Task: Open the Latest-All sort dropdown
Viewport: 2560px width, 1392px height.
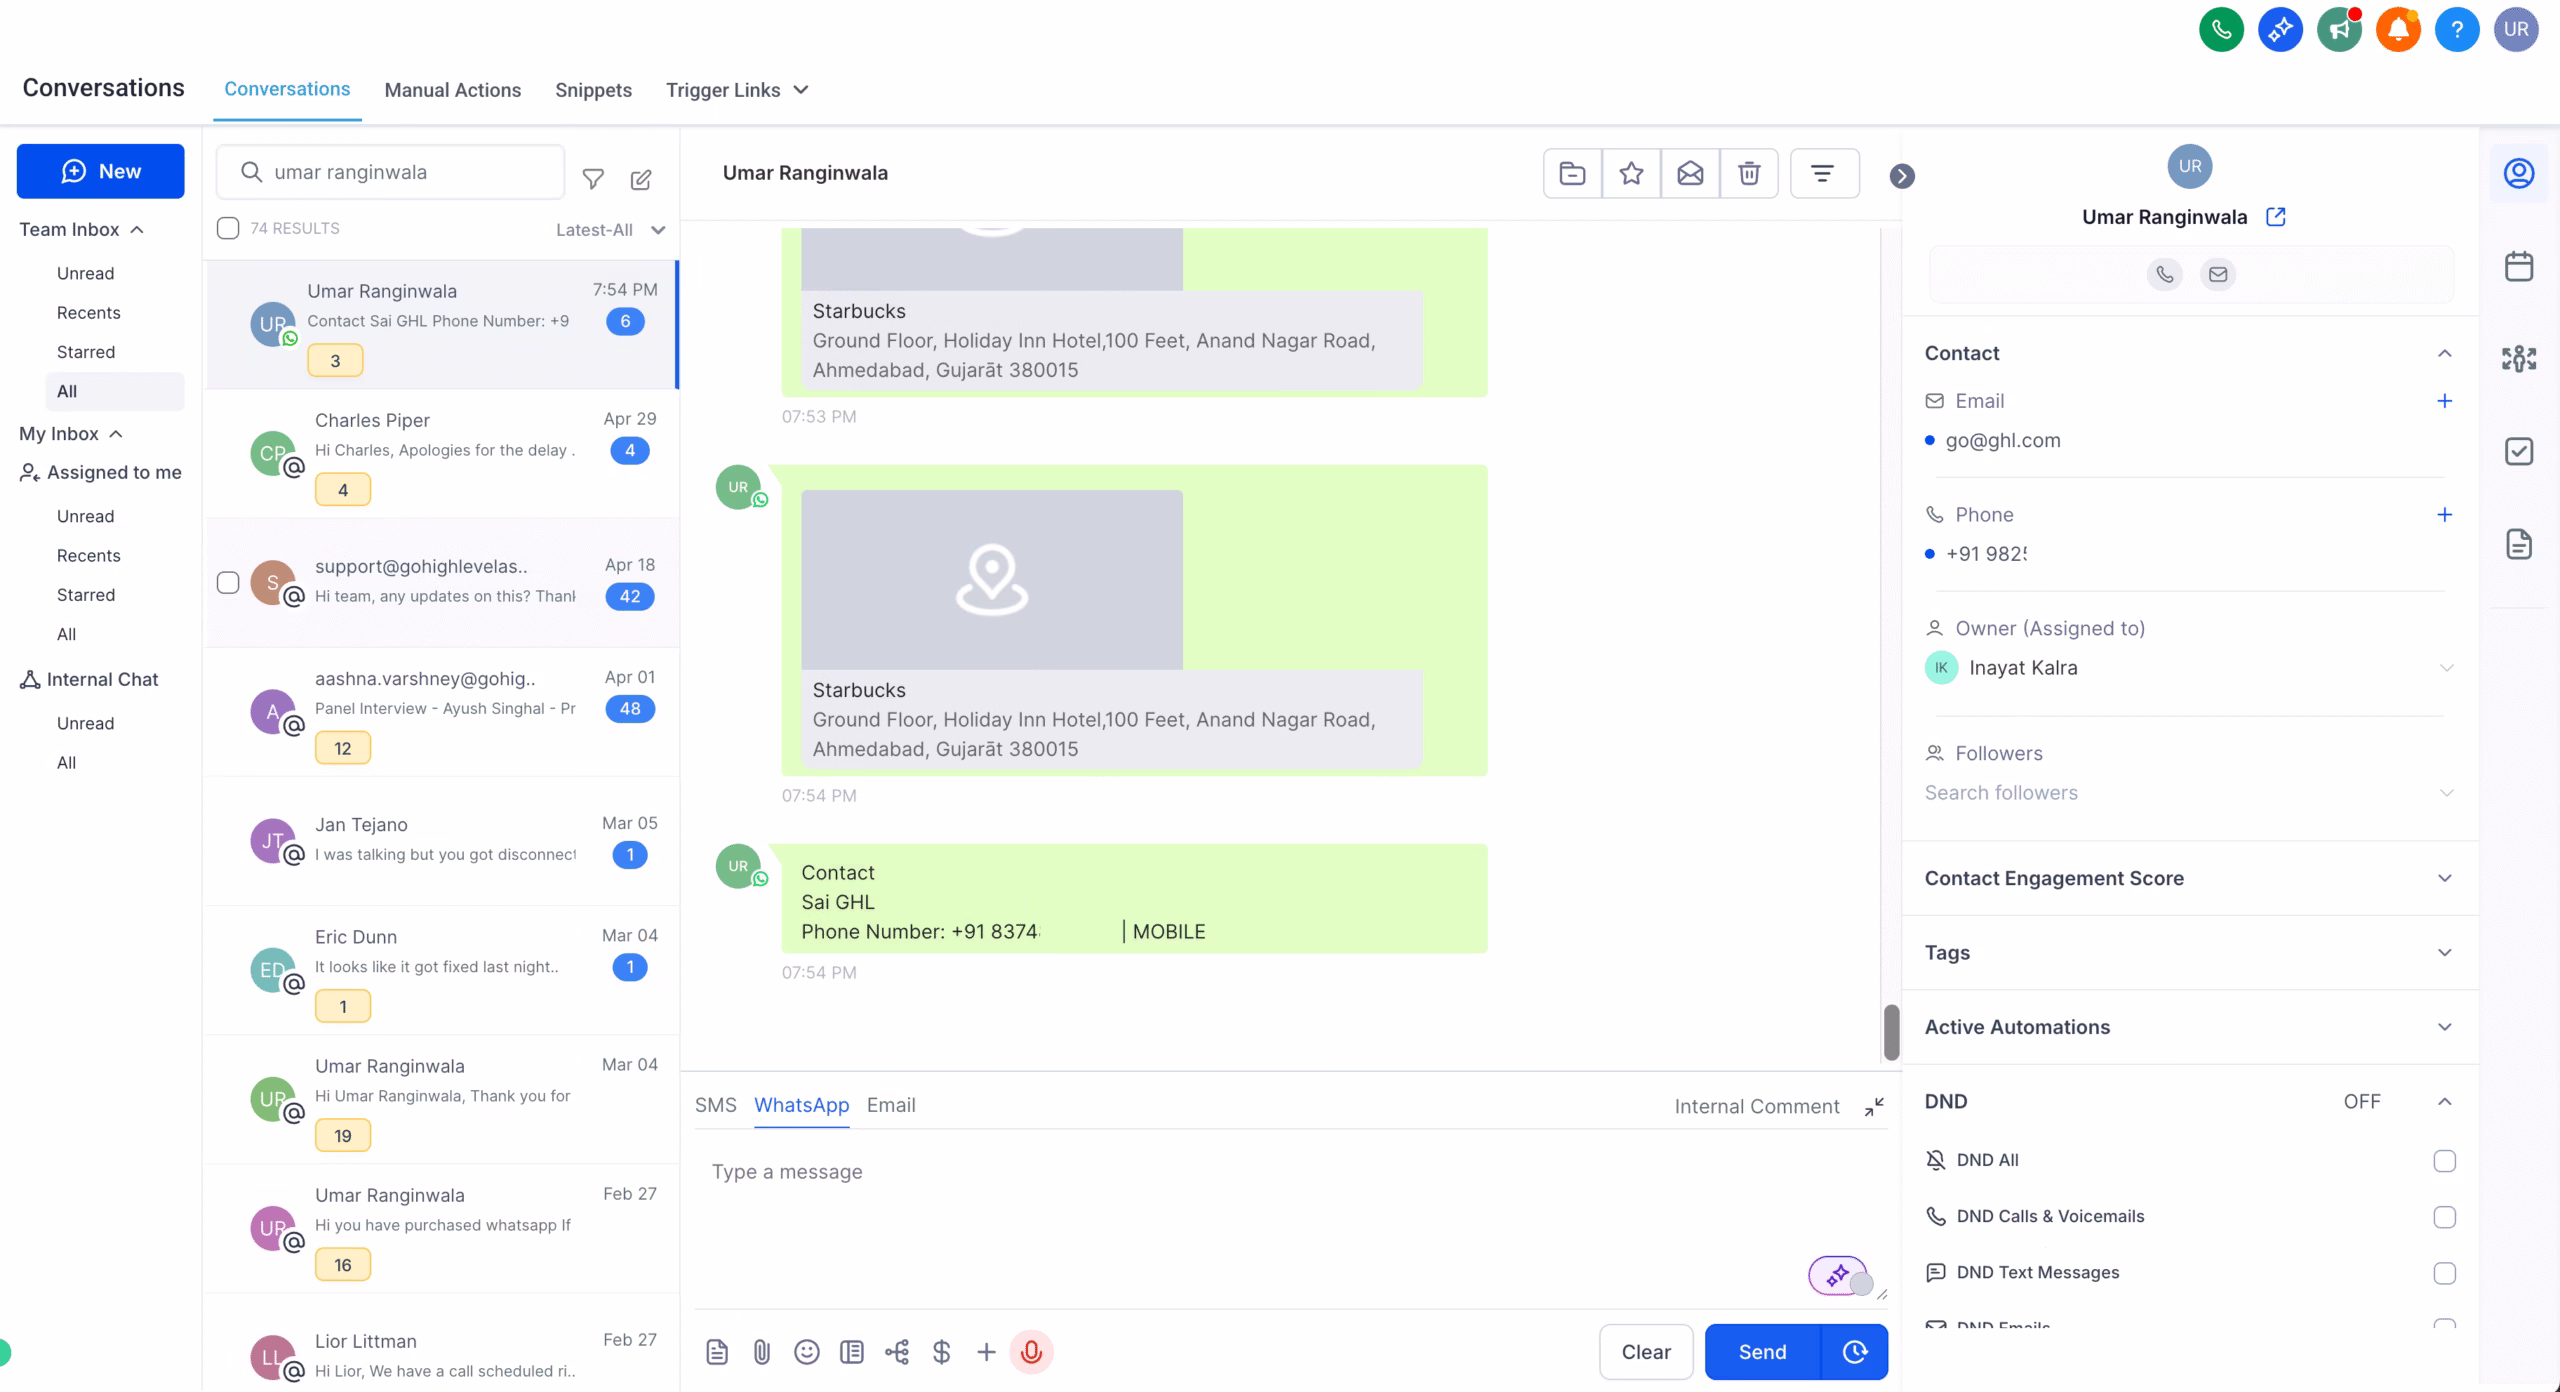Action: (x=610, y=230)
